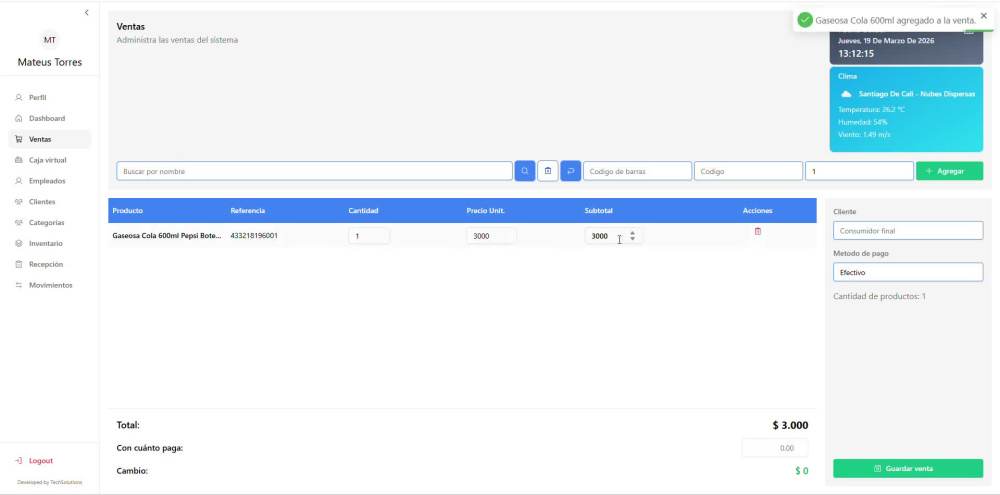This screenshot has height=495, width=1000.
Task: Click the Cantidad de productos: 1 text
Action: 879,297
